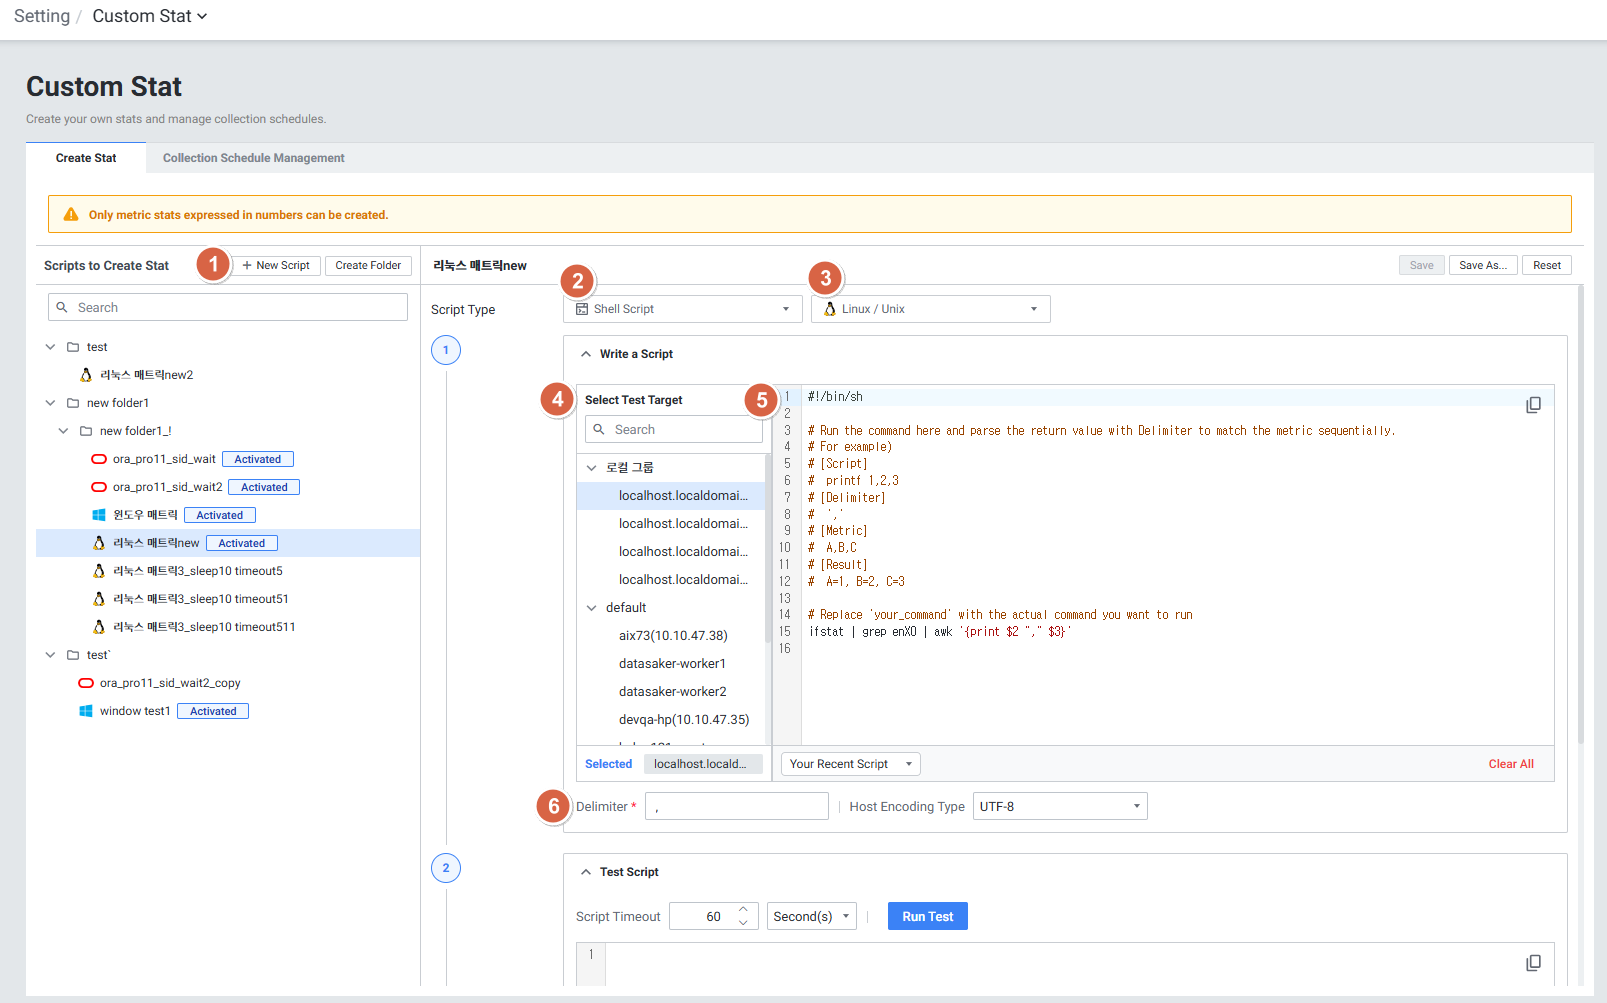Click the New Script button
Viewport: 1607px width, 1003px height.
click(x=276, y=266)
